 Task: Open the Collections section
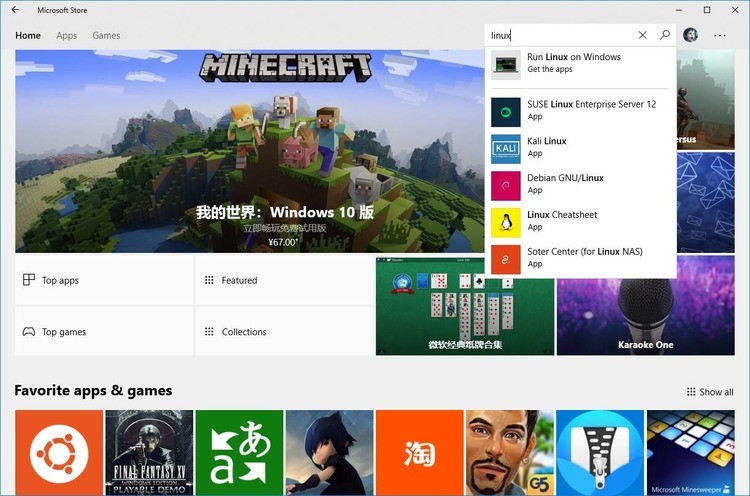point(284,331)
